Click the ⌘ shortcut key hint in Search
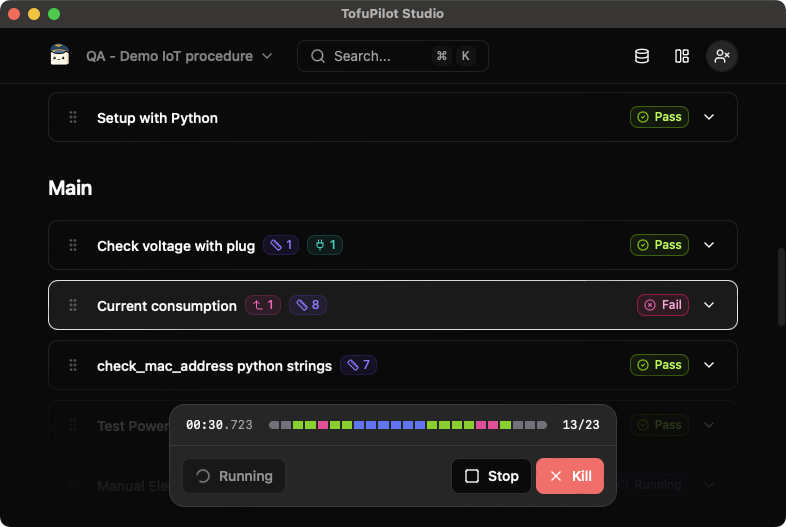The image size is (786, 527). pos(442,56)
